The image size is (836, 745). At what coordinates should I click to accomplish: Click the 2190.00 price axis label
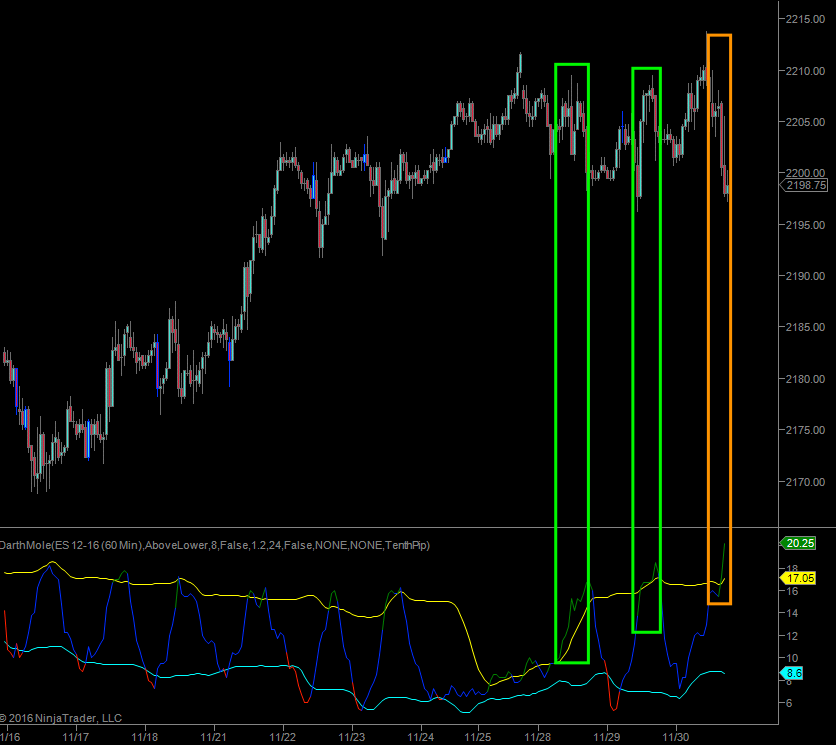tap(806, 276)
